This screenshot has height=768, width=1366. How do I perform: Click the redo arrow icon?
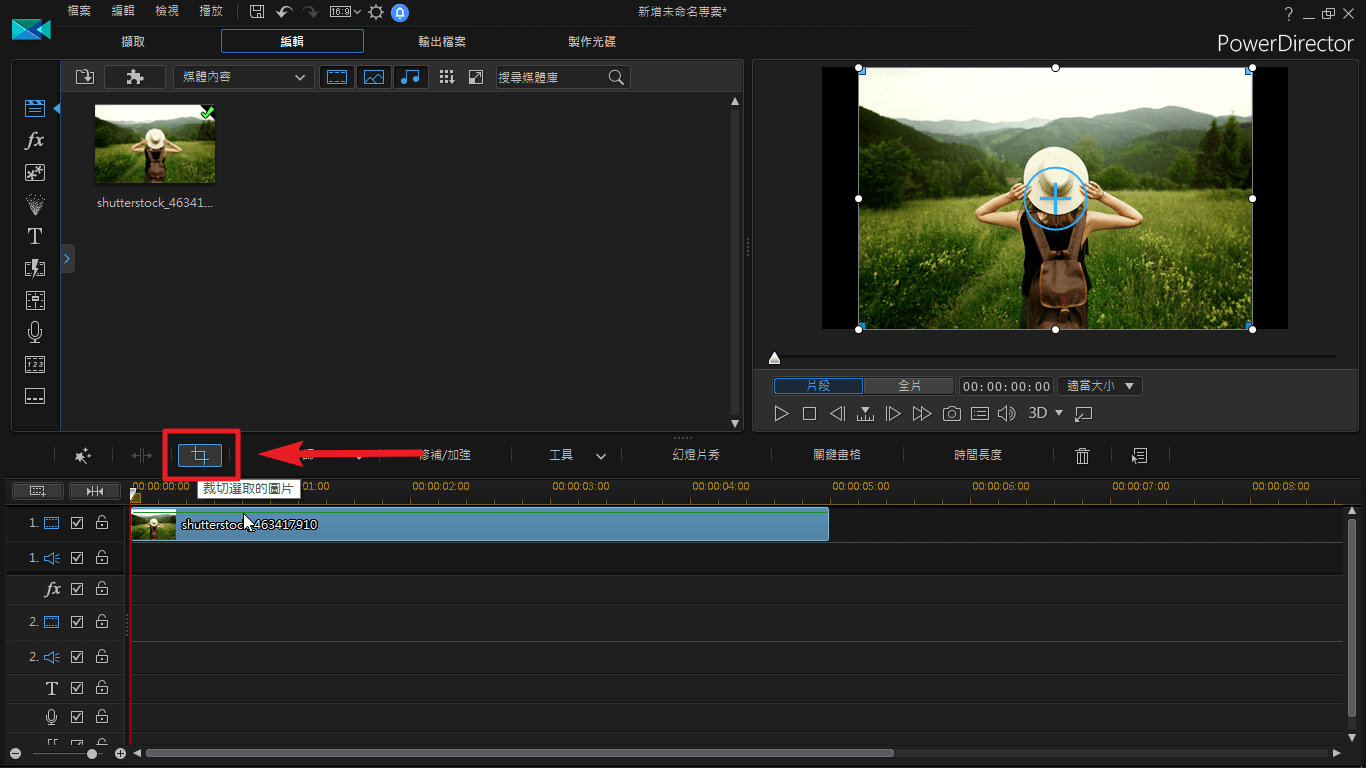tap(310, 12)
